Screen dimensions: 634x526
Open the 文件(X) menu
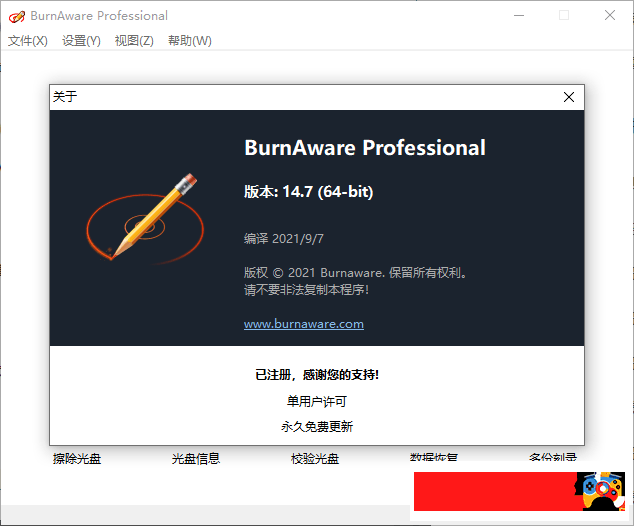point(27,40)
